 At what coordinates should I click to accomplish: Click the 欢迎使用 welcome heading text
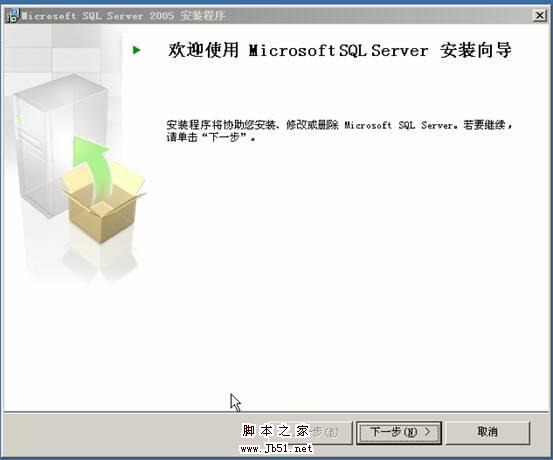click(x=203, y=50)
